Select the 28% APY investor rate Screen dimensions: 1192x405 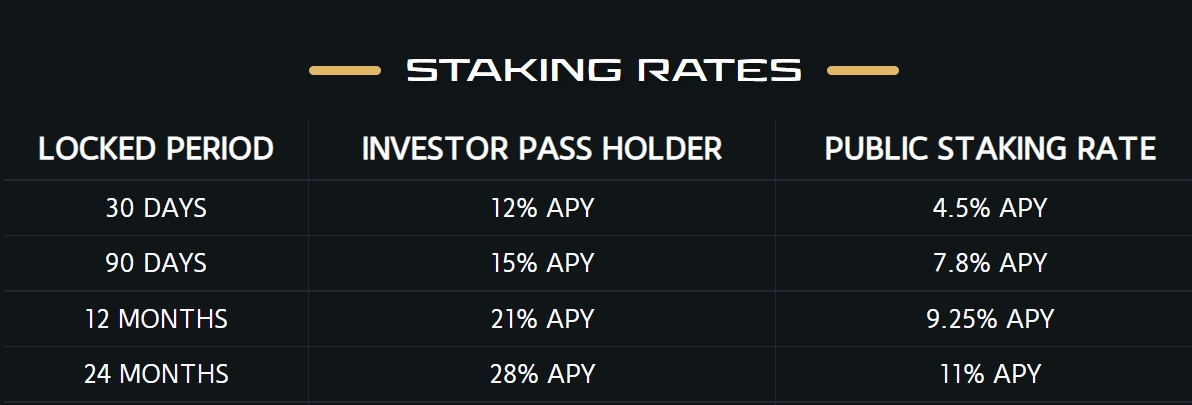tap(542, 374)
